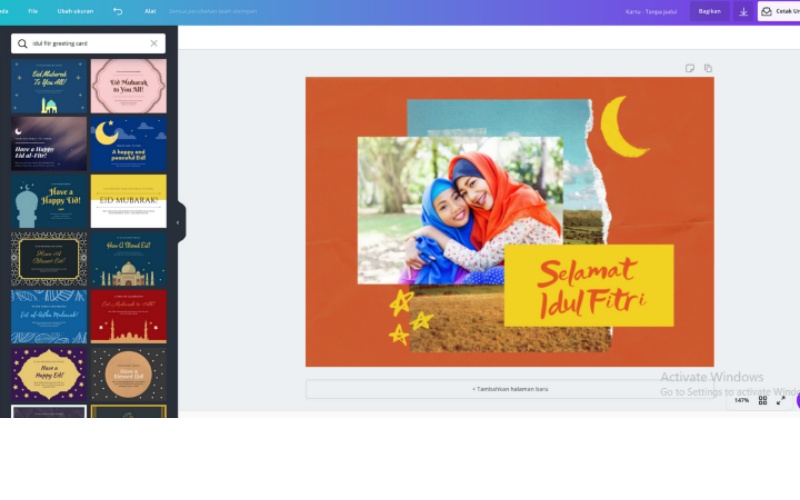This screenshot has width=800, height=500.
Task: Open grid view icon near zoom
Action: (762, 401)
